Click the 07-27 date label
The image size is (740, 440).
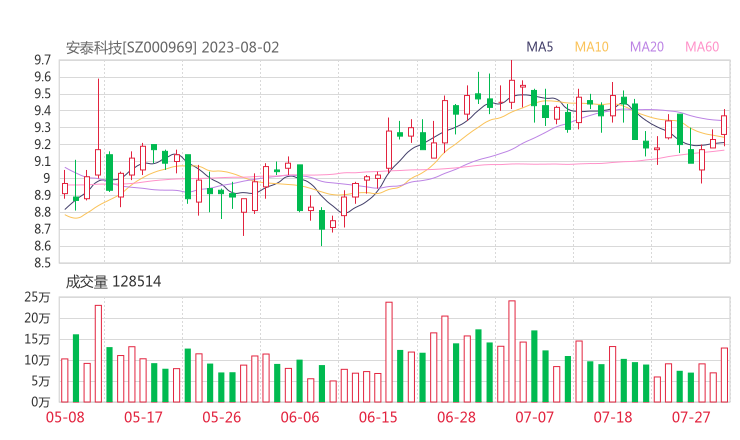[691, 417]
